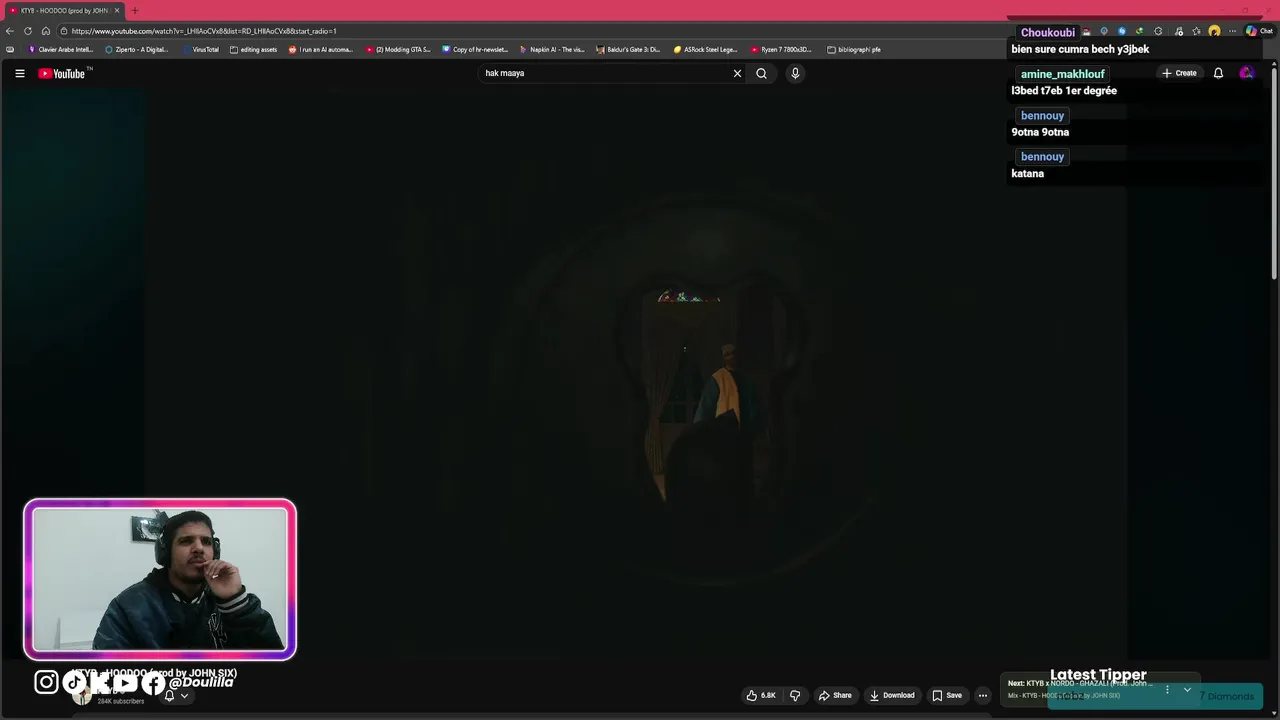Go to YouTube home via logo
This screenshot has width=1280, height=720.
64,73
